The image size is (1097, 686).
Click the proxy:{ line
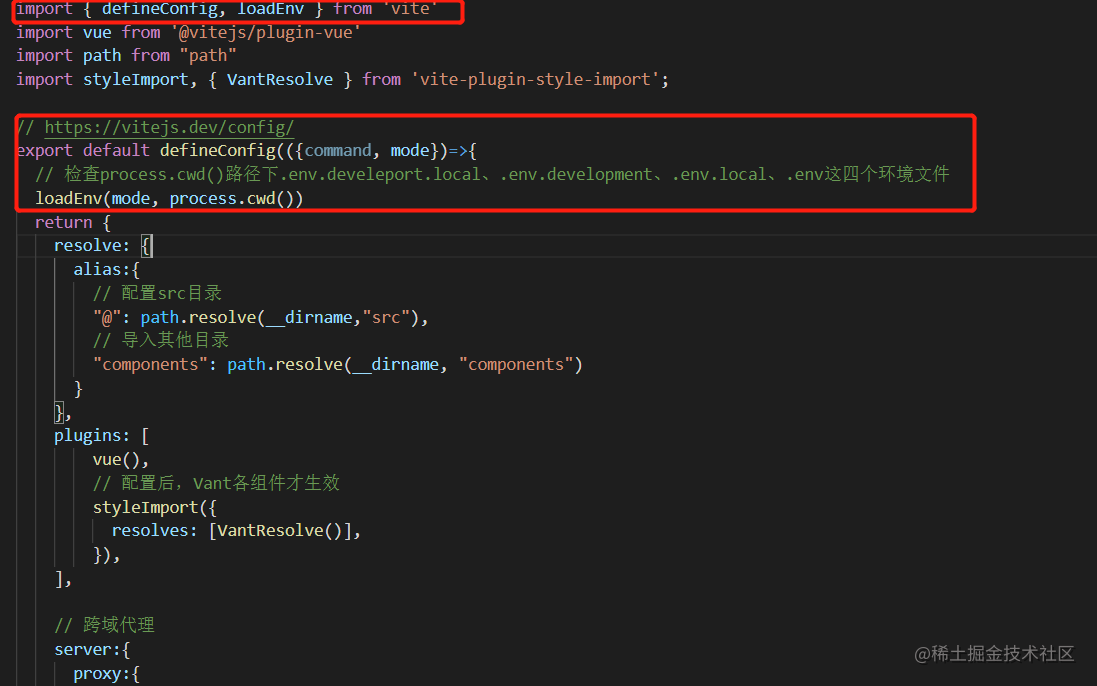point(106,673)
